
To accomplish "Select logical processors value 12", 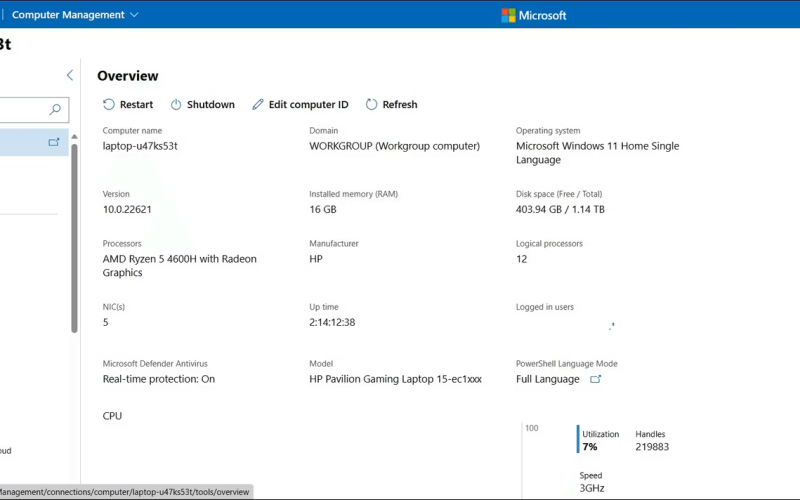I will (x=521, y=259).
